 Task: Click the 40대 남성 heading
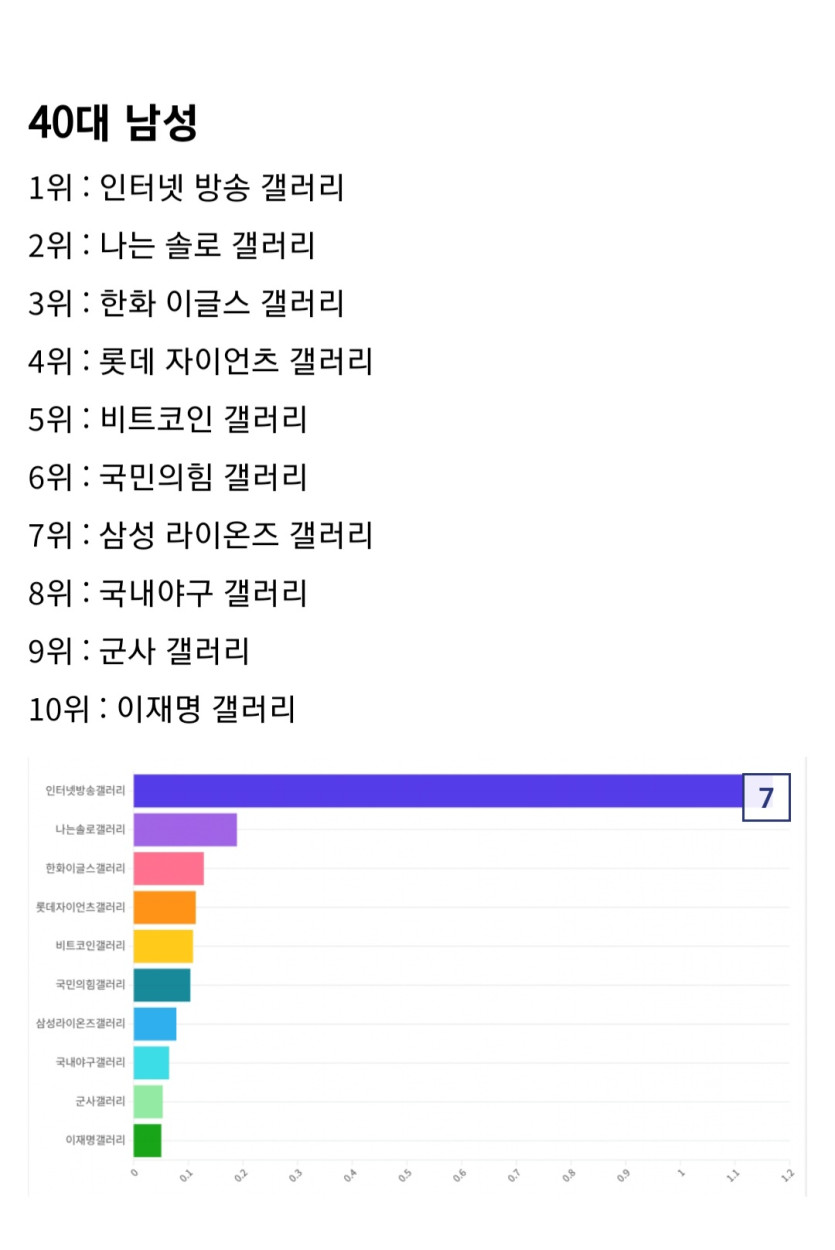(x=112, y=123)
